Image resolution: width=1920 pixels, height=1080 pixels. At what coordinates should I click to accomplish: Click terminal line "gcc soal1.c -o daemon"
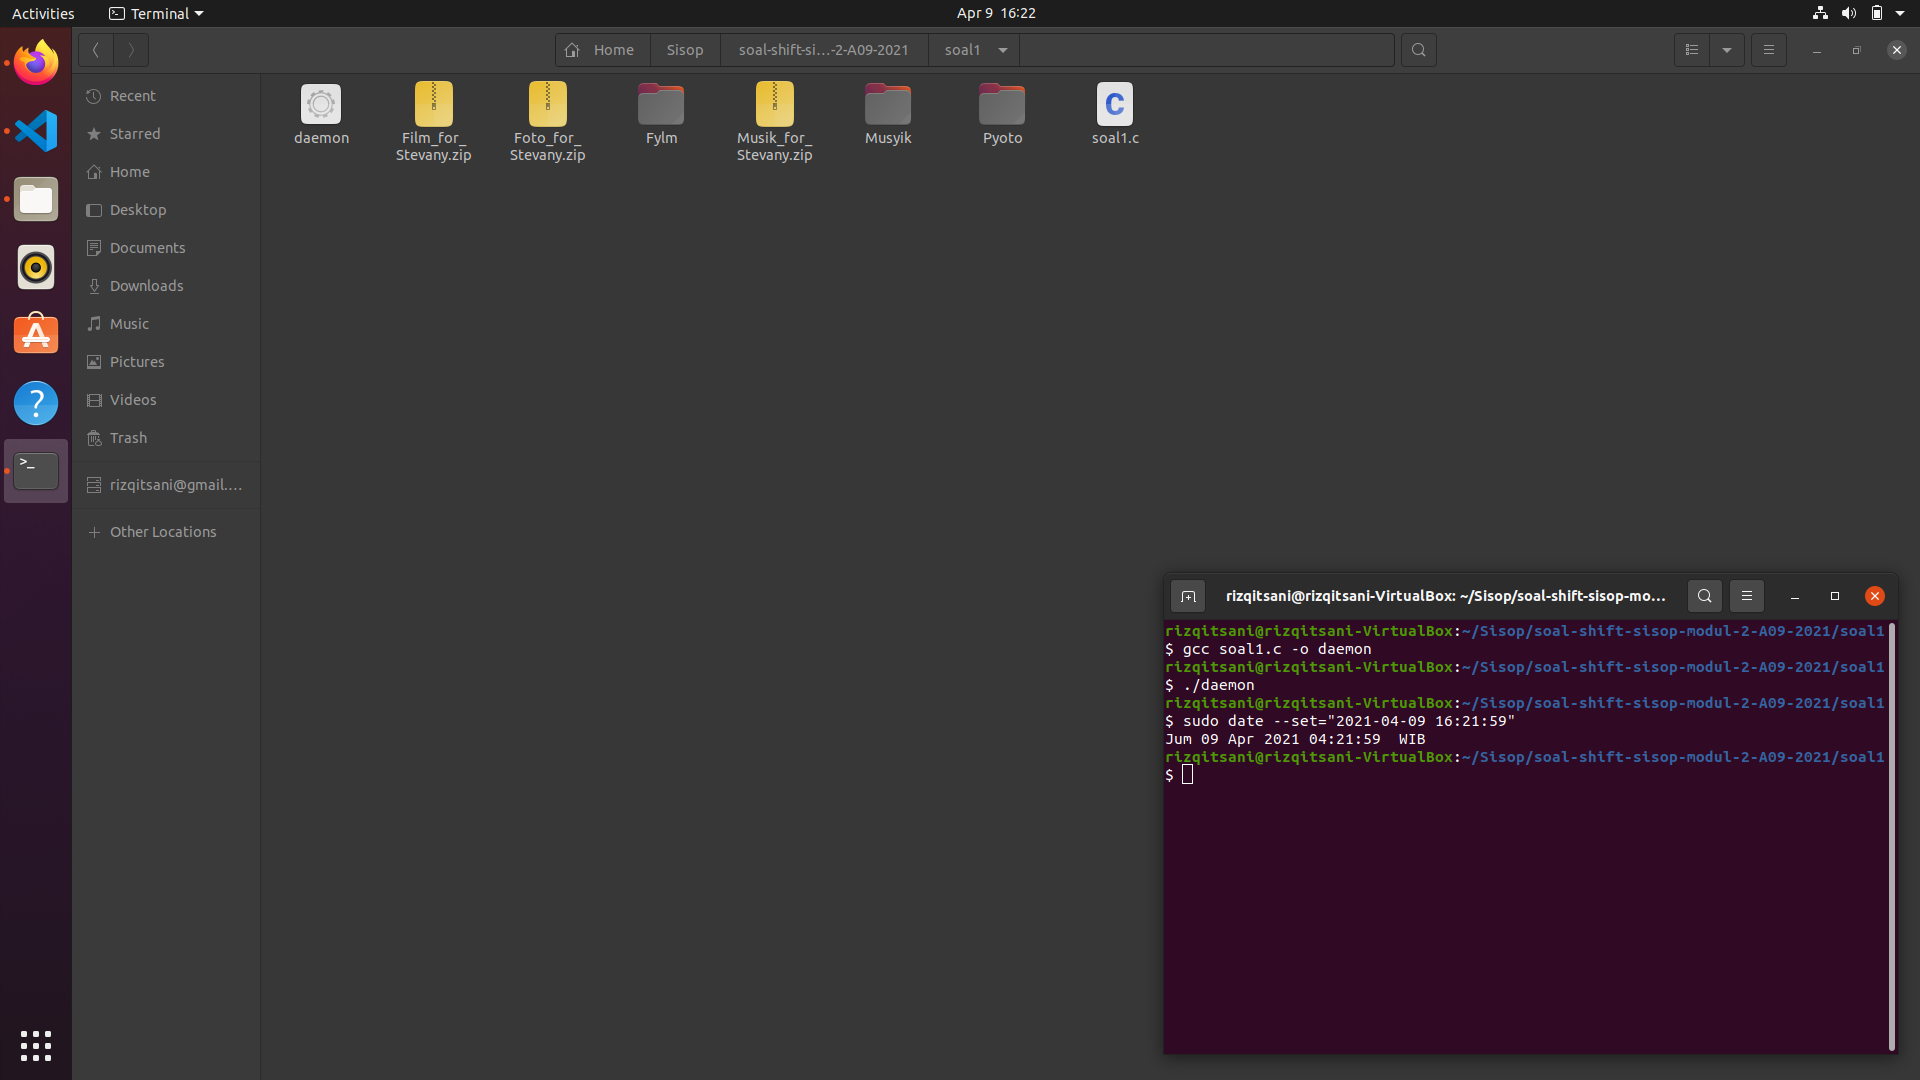1276,649
